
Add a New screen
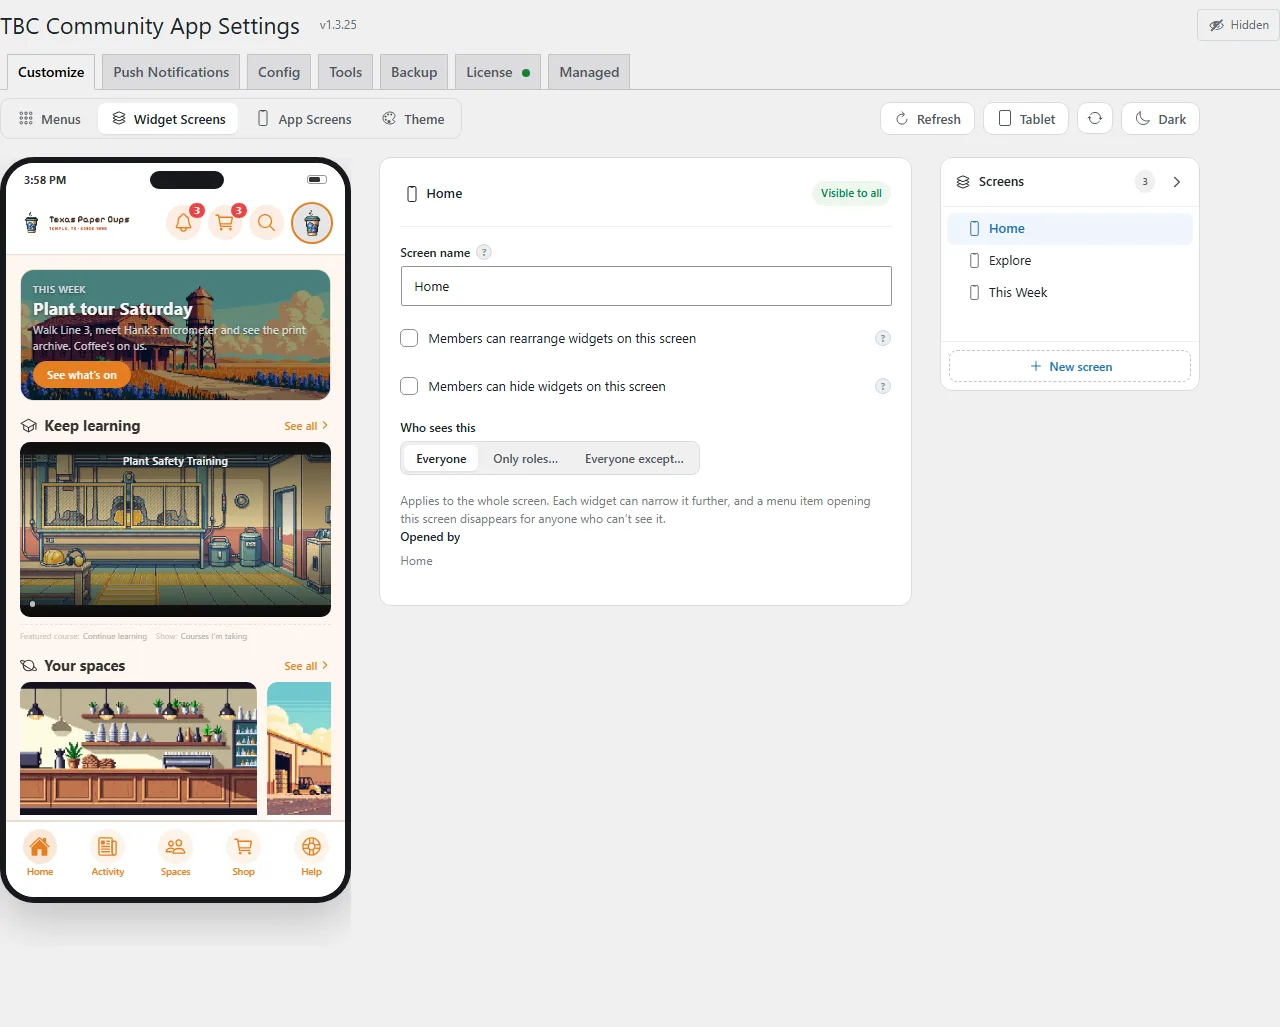(1070, 366)
